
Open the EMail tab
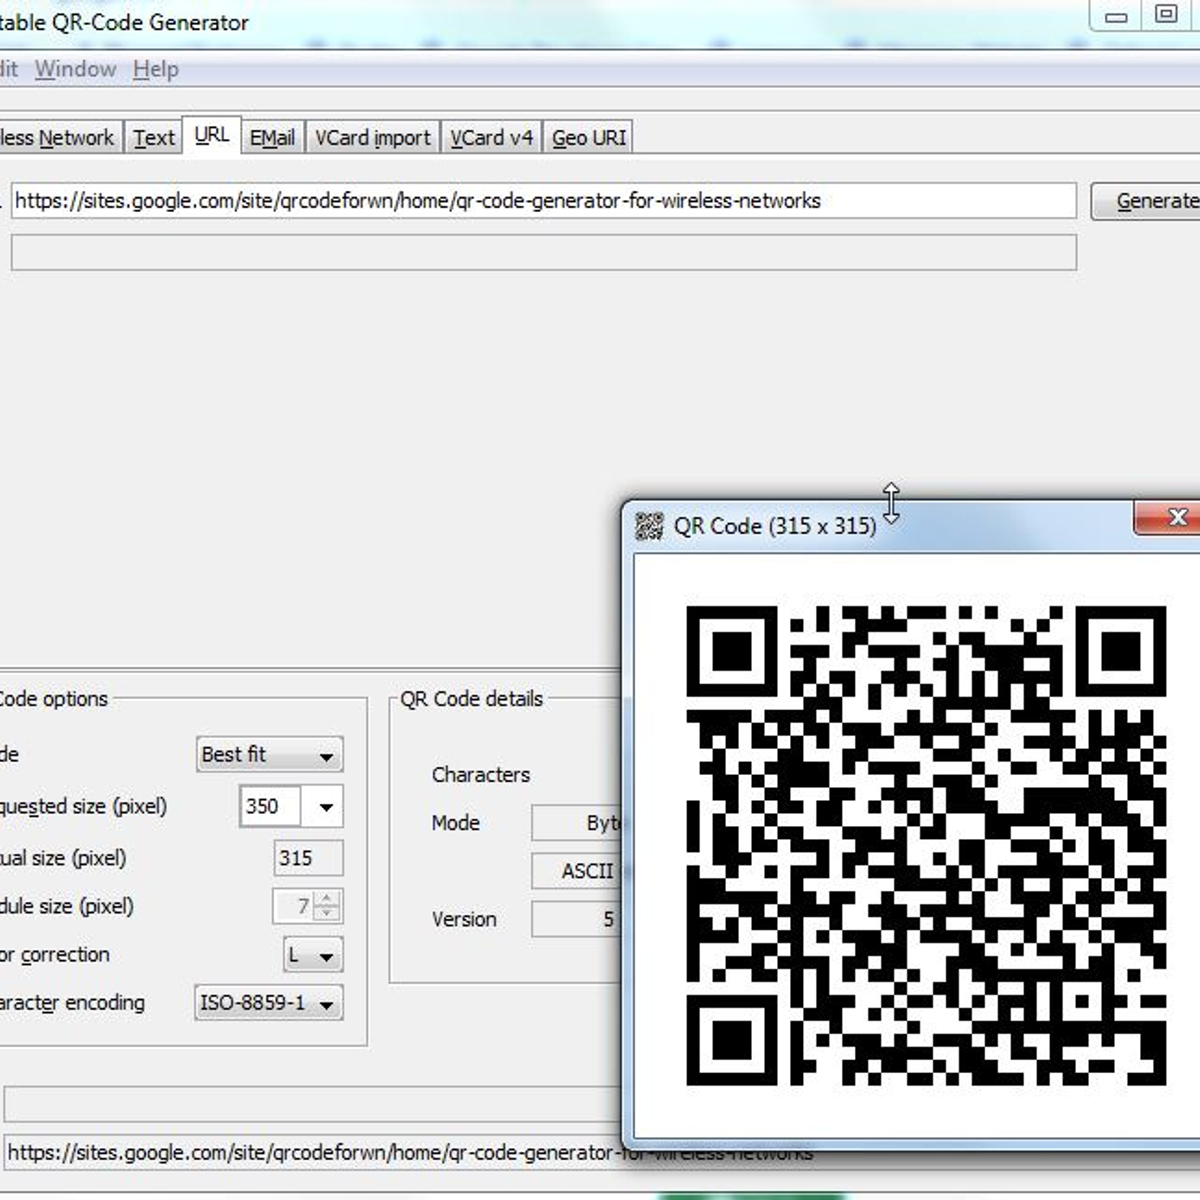point(271,136)
